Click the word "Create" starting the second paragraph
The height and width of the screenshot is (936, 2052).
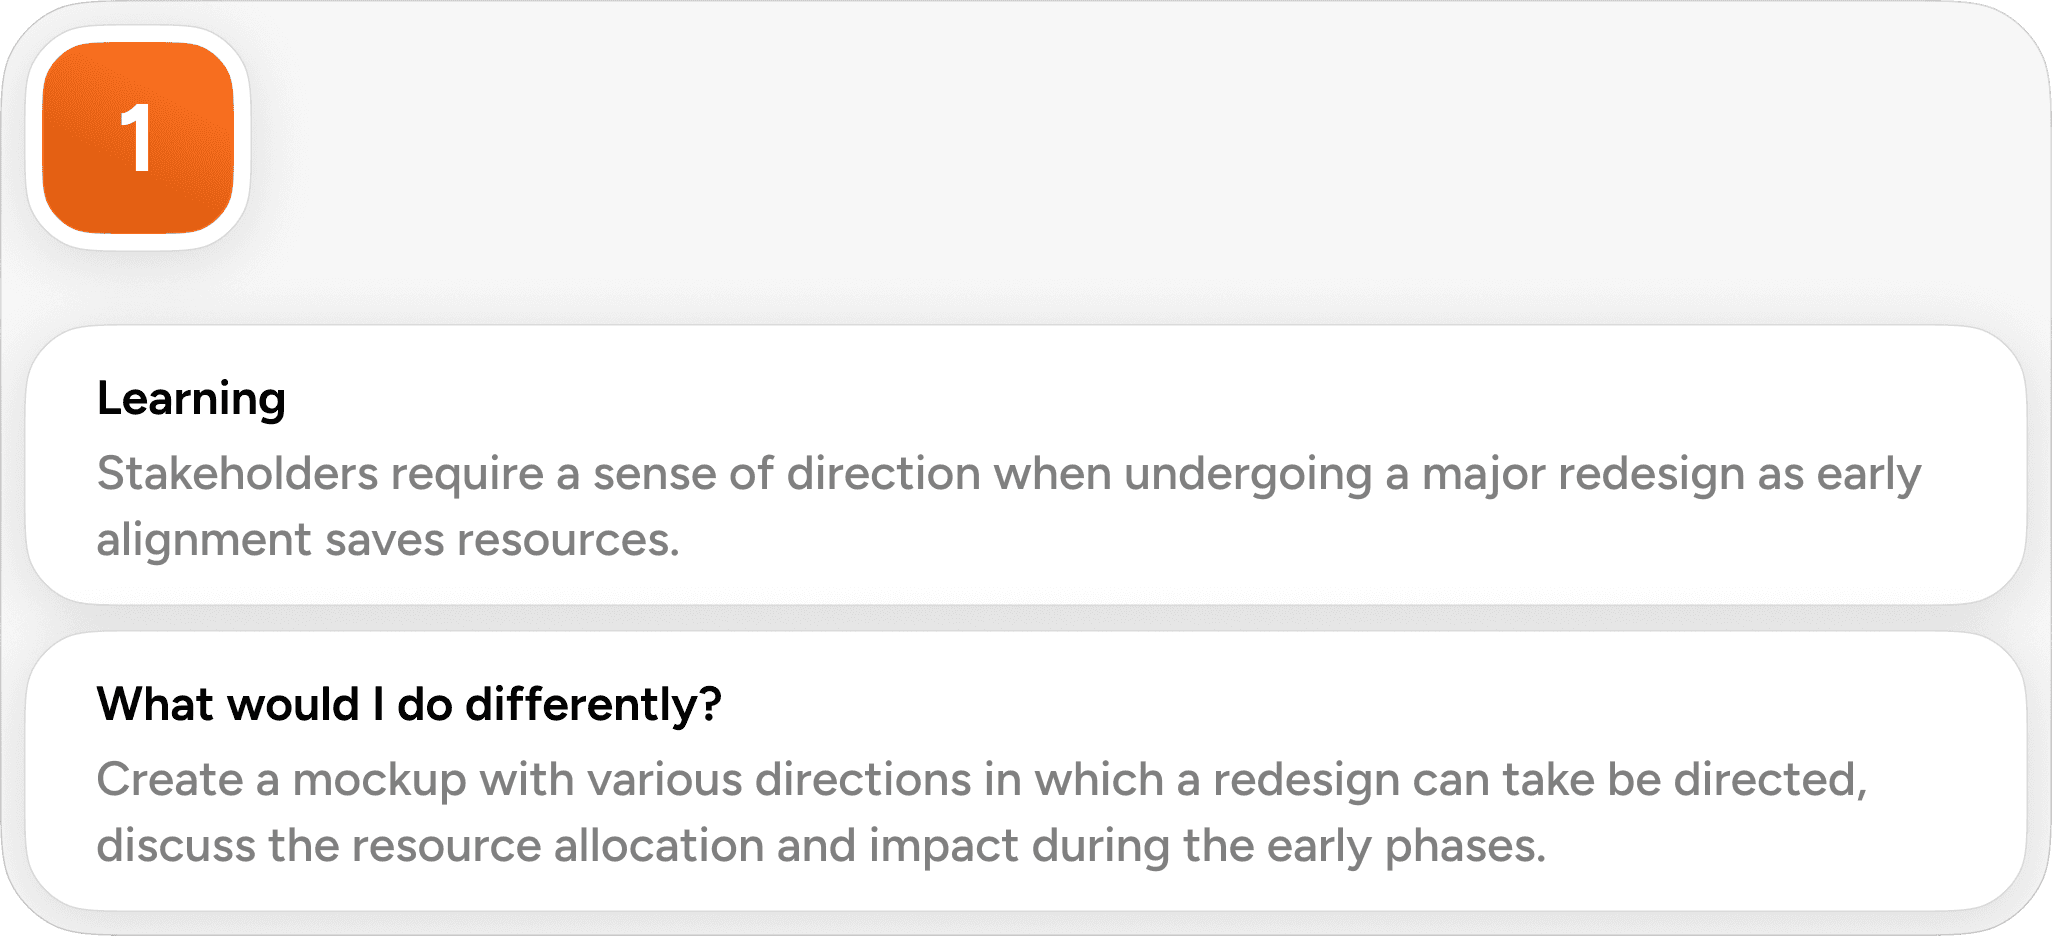[170, 779]
